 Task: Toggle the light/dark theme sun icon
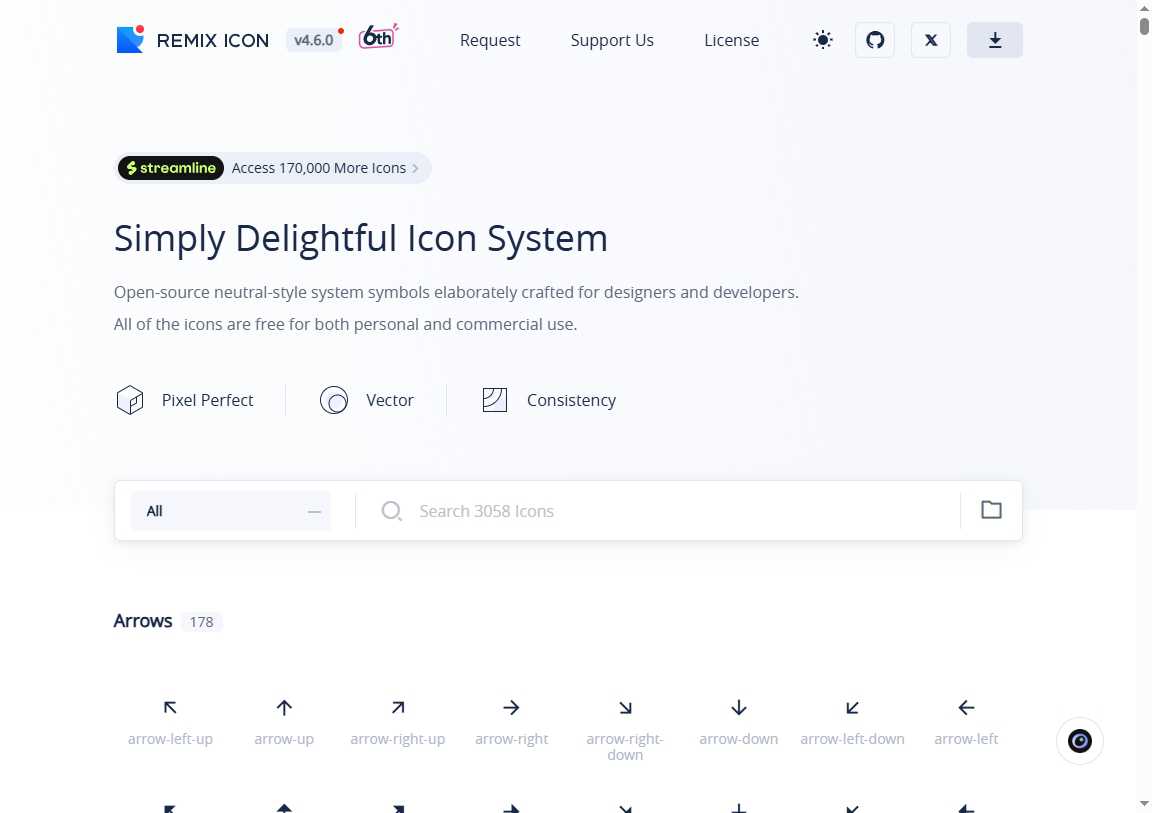(823, 40)
